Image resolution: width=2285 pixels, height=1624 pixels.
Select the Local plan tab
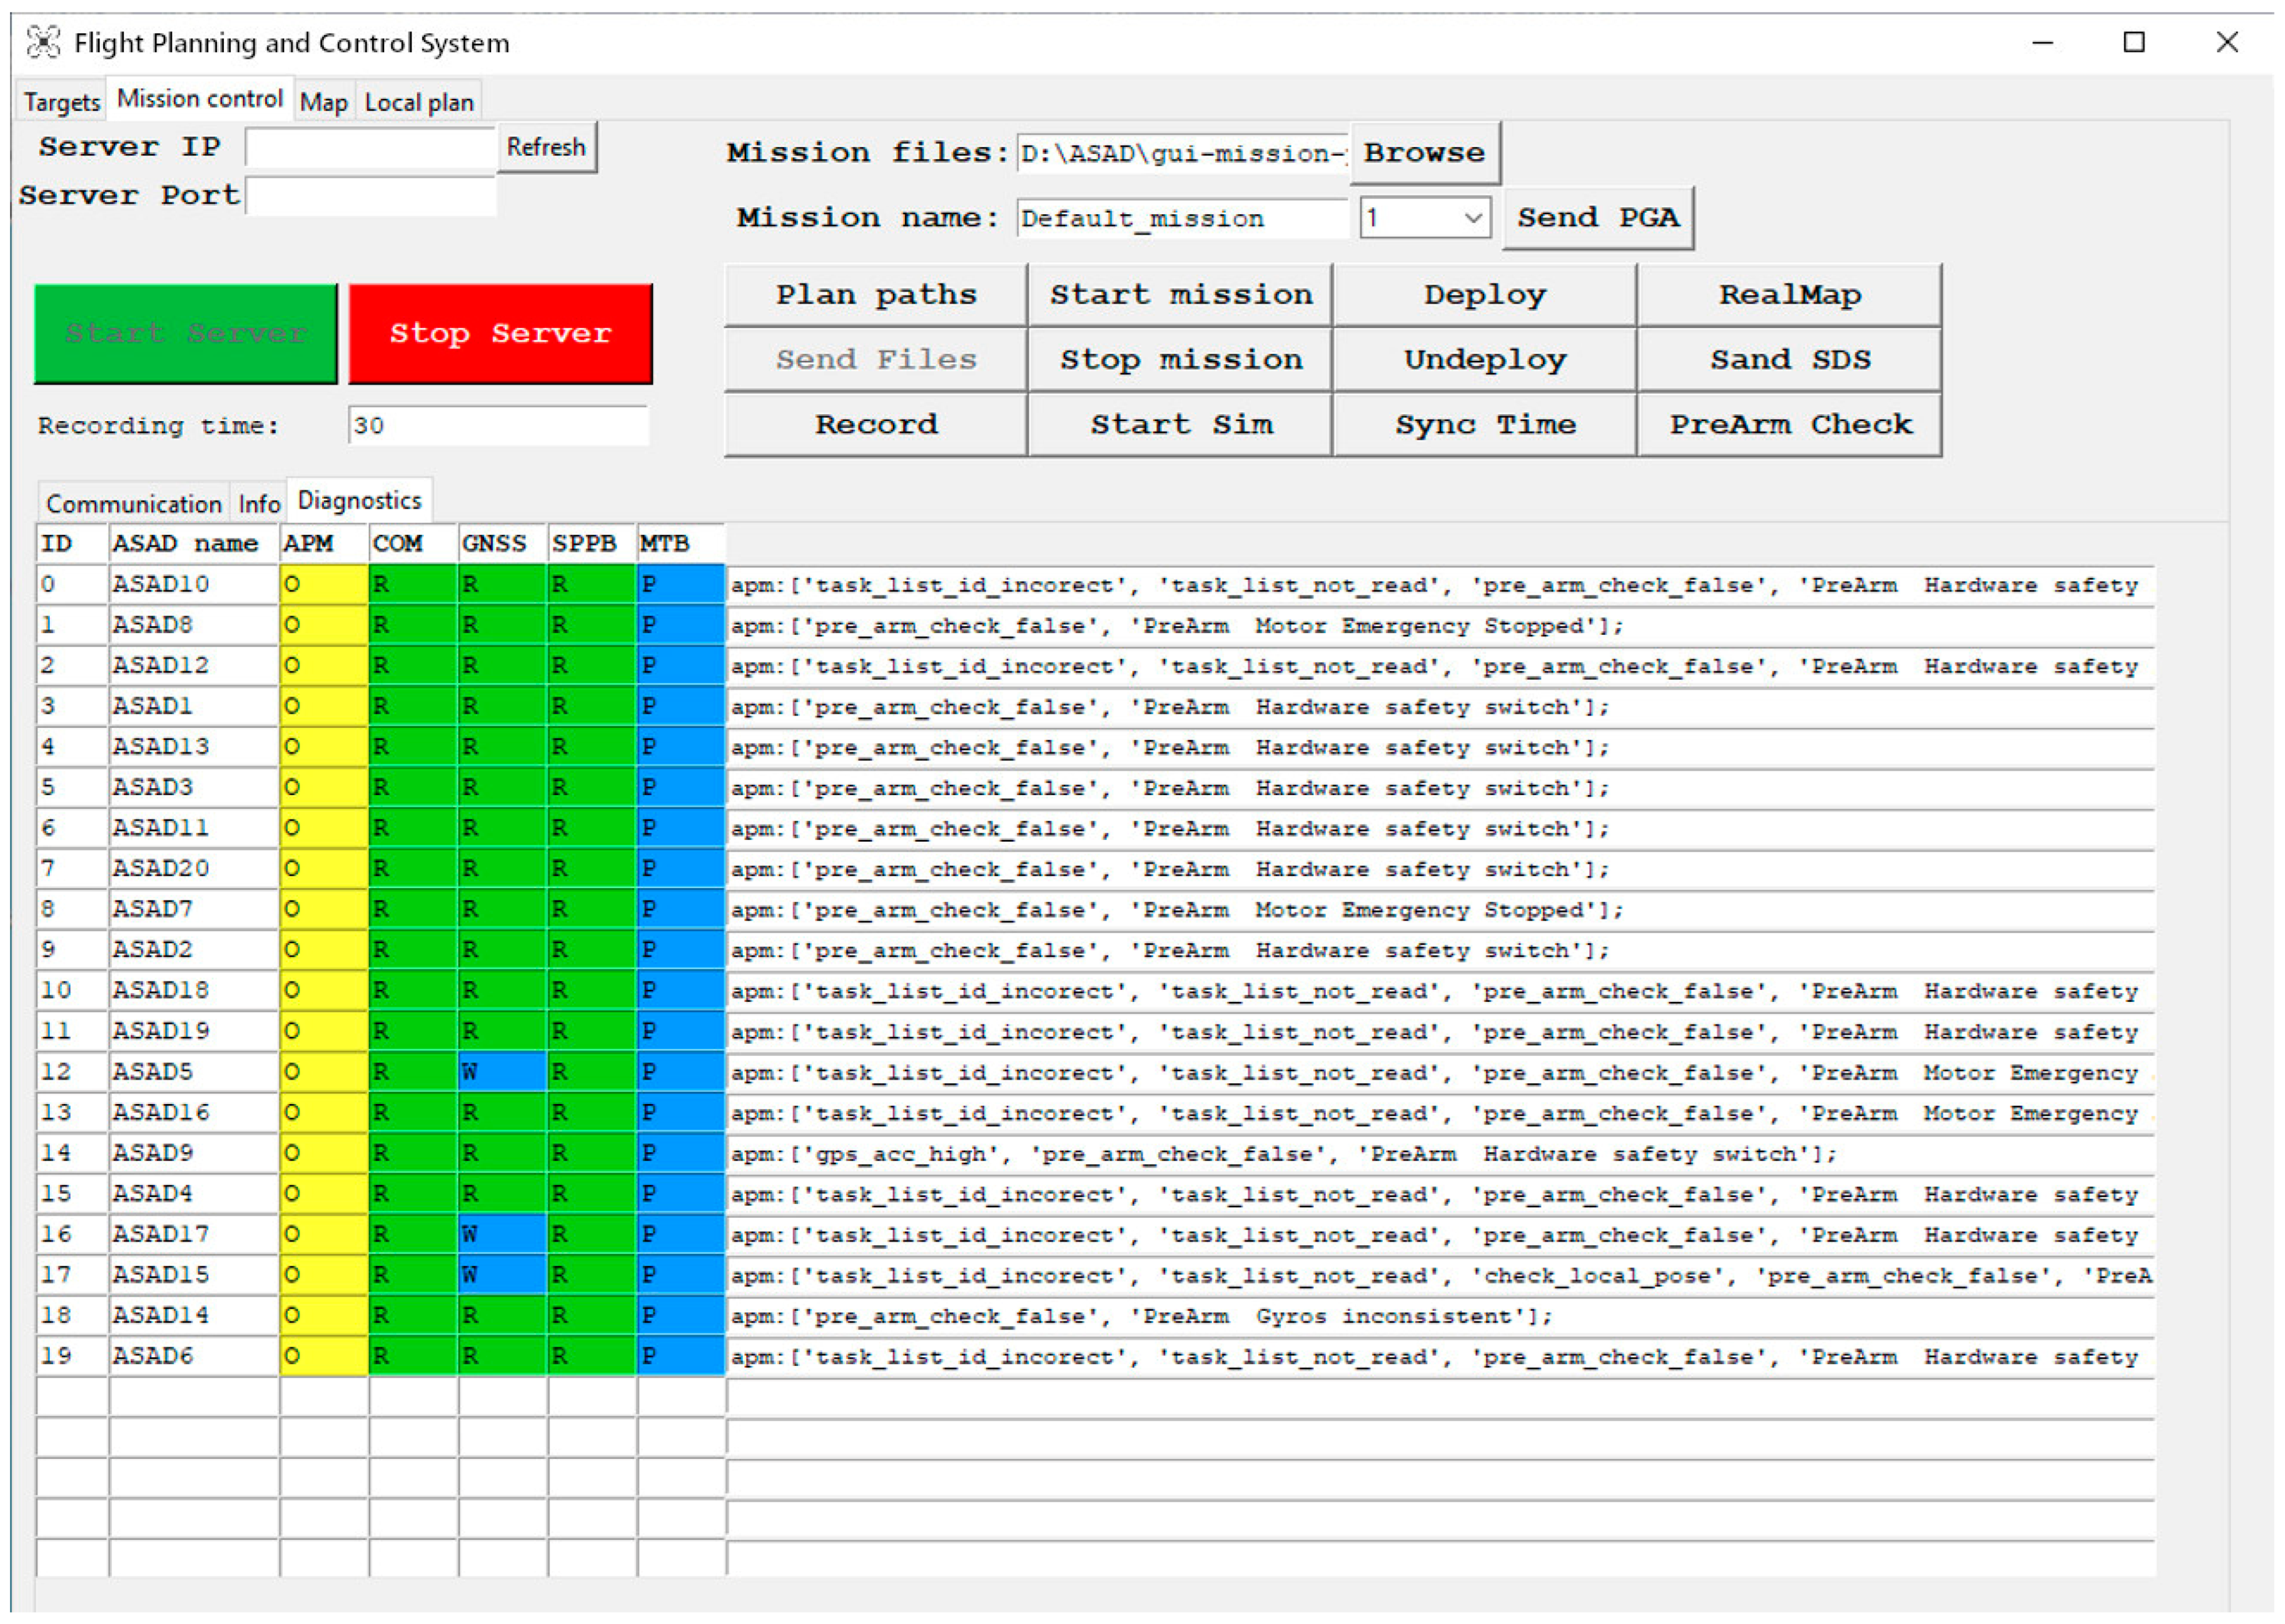418,102
